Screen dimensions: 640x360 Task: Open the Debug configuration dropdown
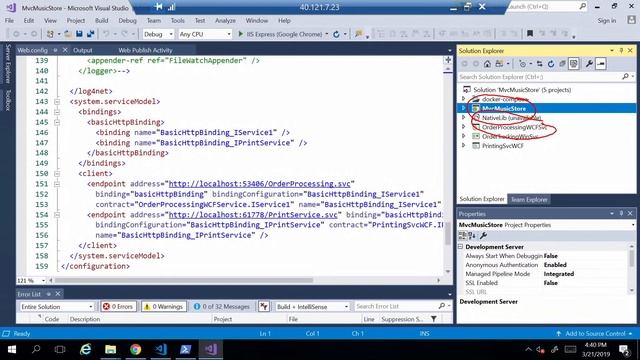pyautogui.click(x=158, y=34)
